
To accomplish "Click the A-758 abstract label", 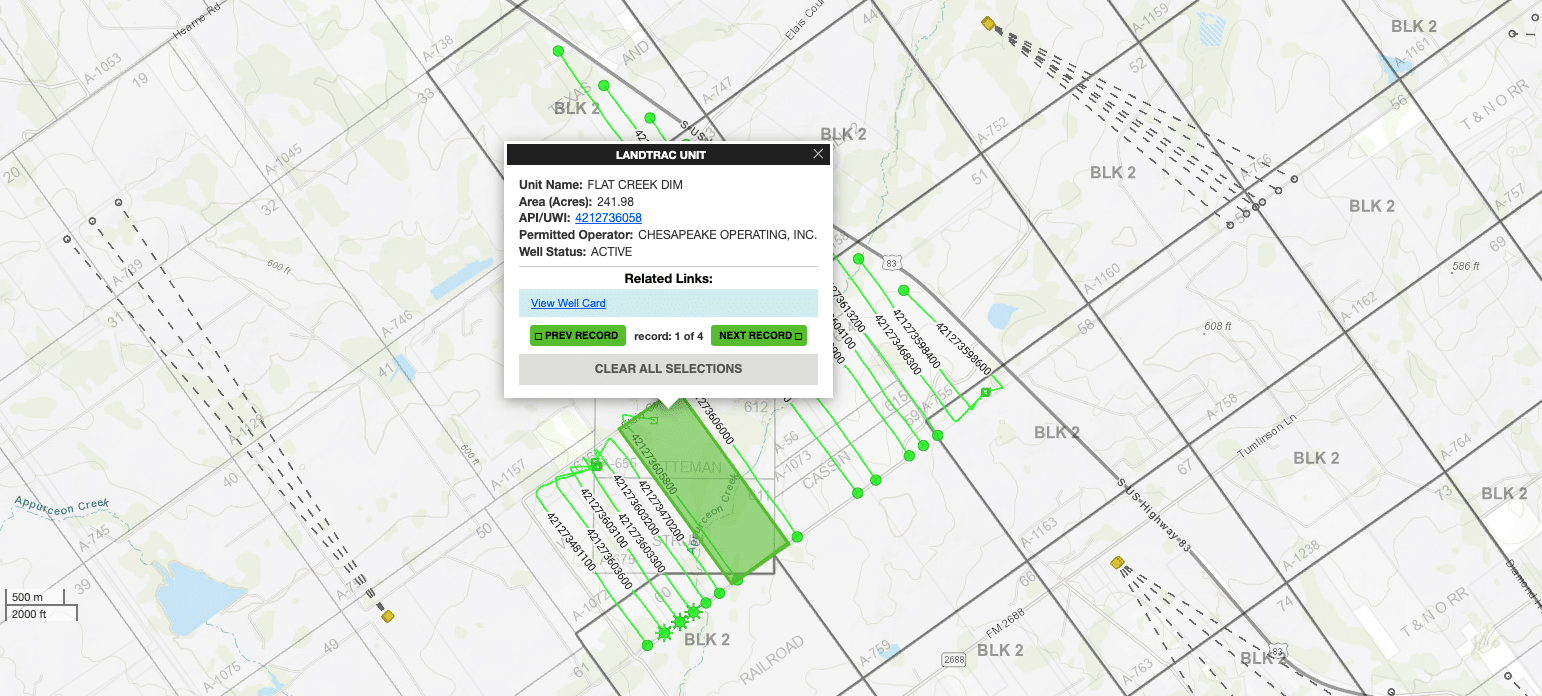I will click(1222, 407).
